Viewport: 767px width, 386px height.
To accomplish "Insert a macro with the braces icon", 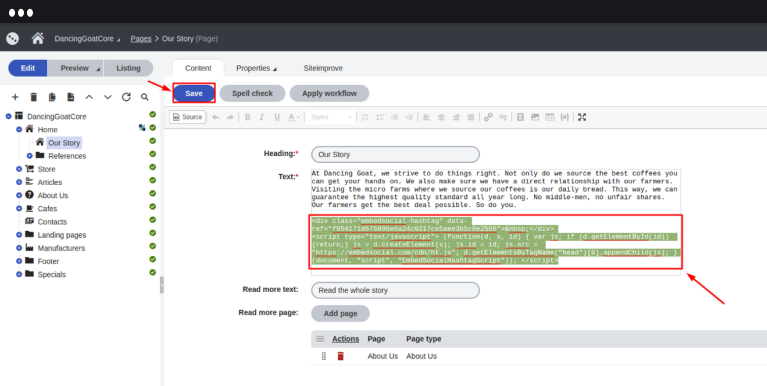I will 564,117.
